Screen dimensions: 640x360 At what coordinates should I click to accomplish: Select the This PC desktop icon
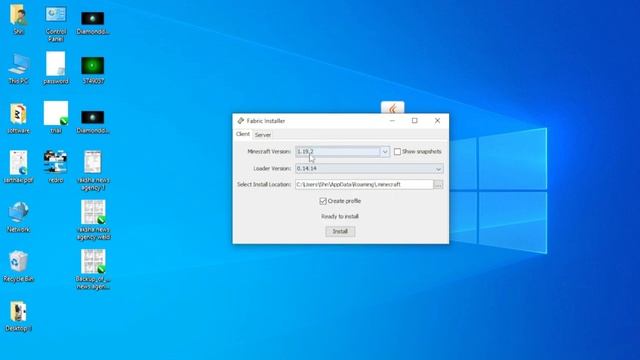point(18,69)
